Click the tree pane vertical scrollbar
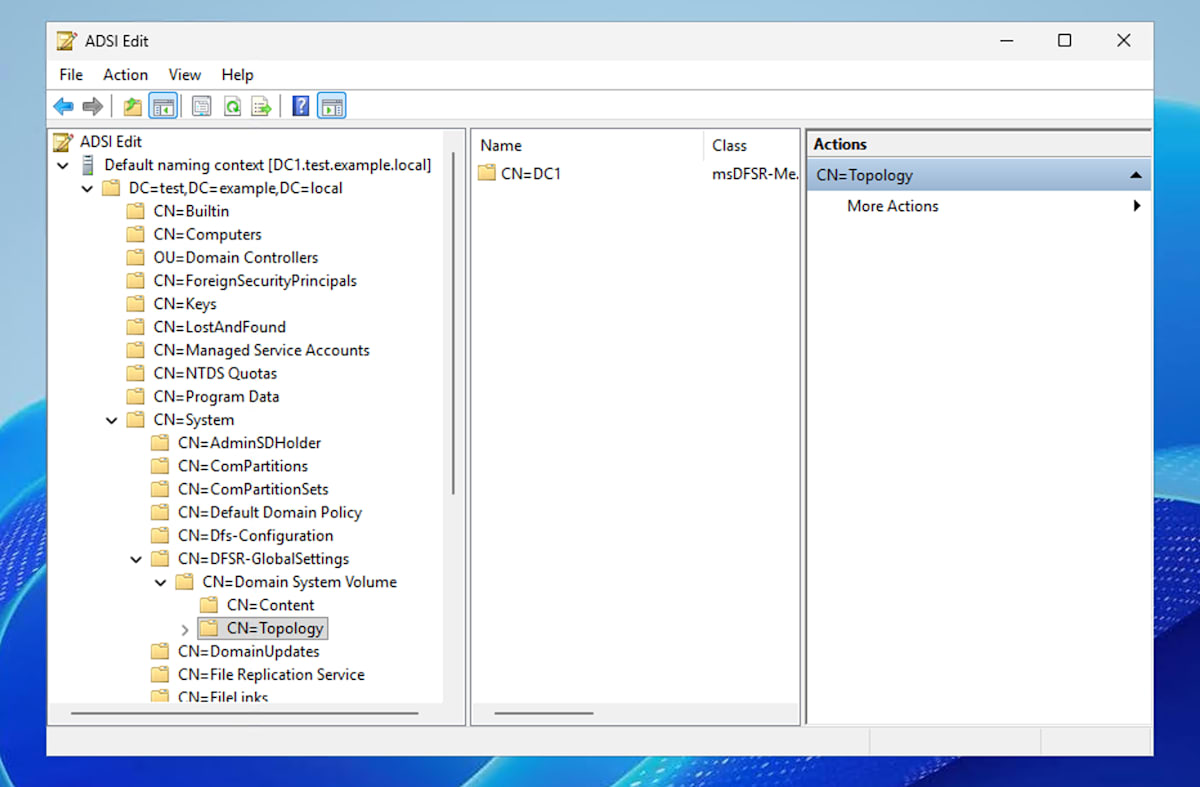1200x787 pixels. click(454, 323)
